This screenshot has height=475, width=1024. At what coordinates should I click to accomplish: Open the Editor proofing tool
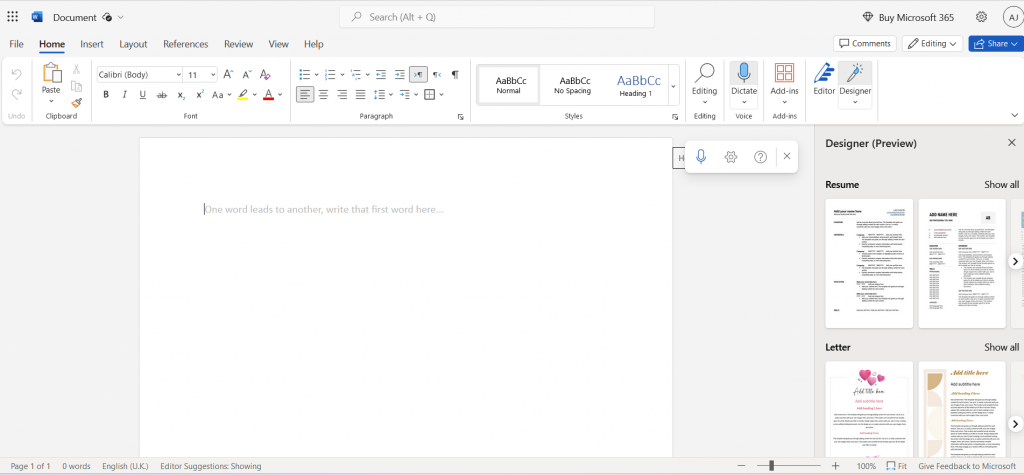pos(824,79)
